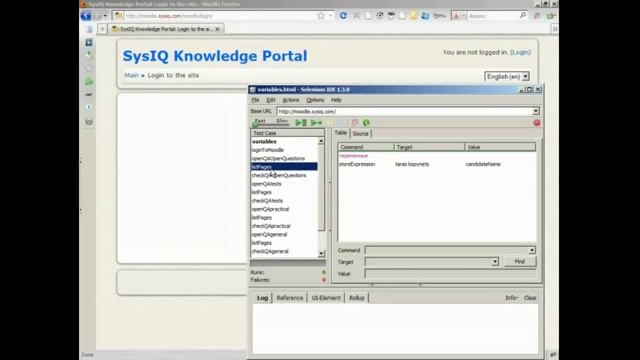
Task: Click the candidateName value cell
Action: pyautogui.click(x=483, y=164)
